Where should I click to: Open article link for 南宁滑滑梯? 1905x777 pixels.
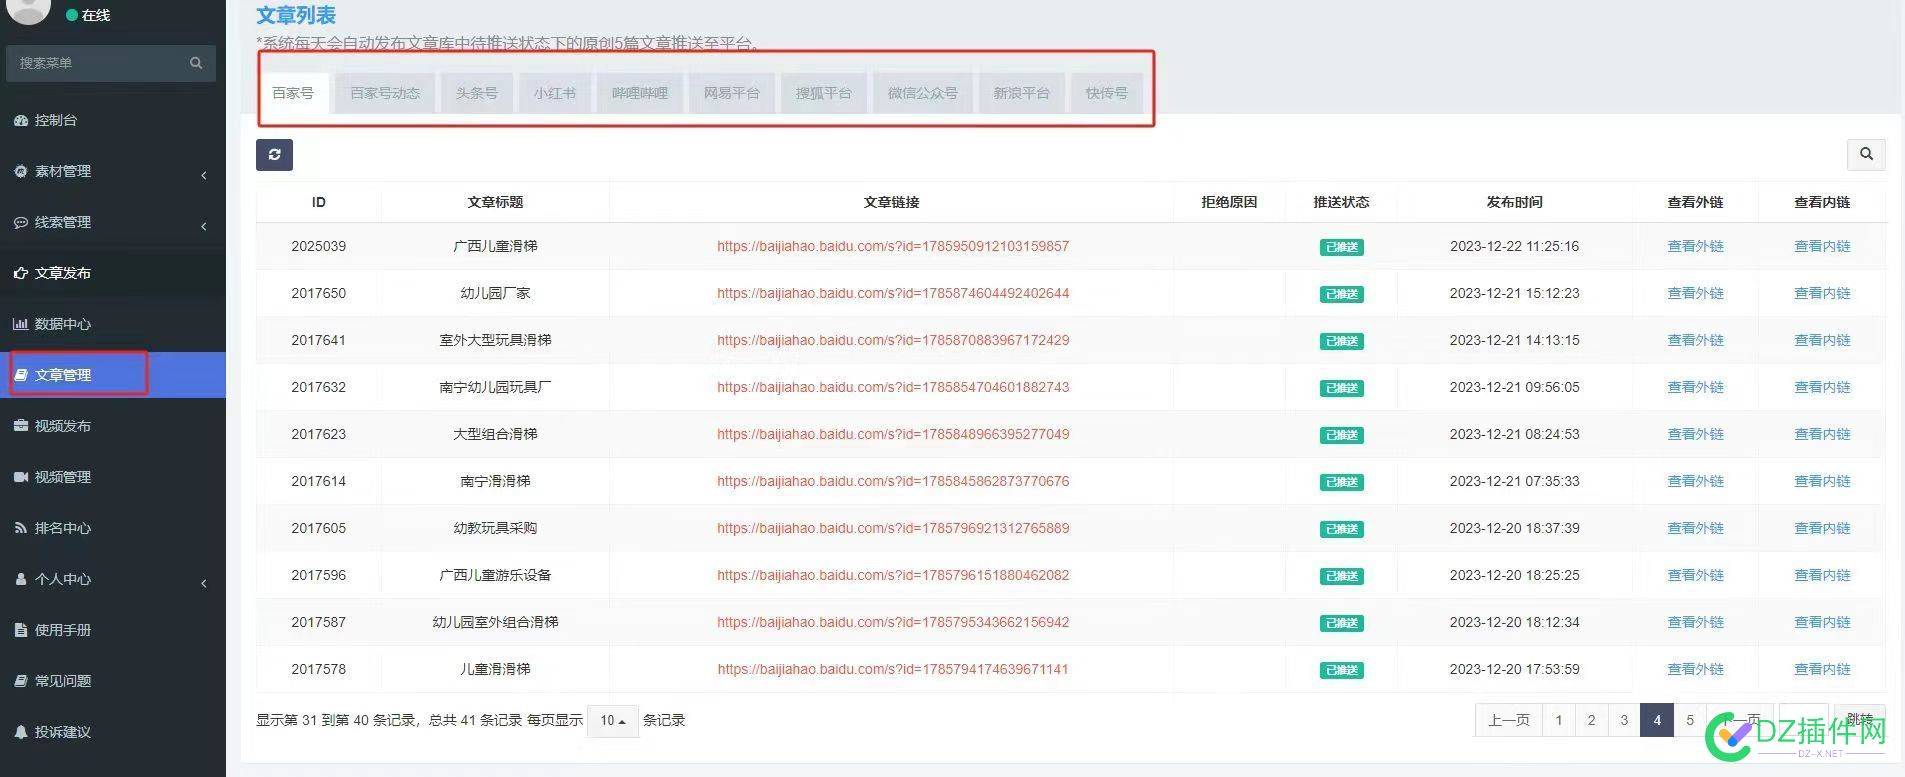tap(893, 481)
